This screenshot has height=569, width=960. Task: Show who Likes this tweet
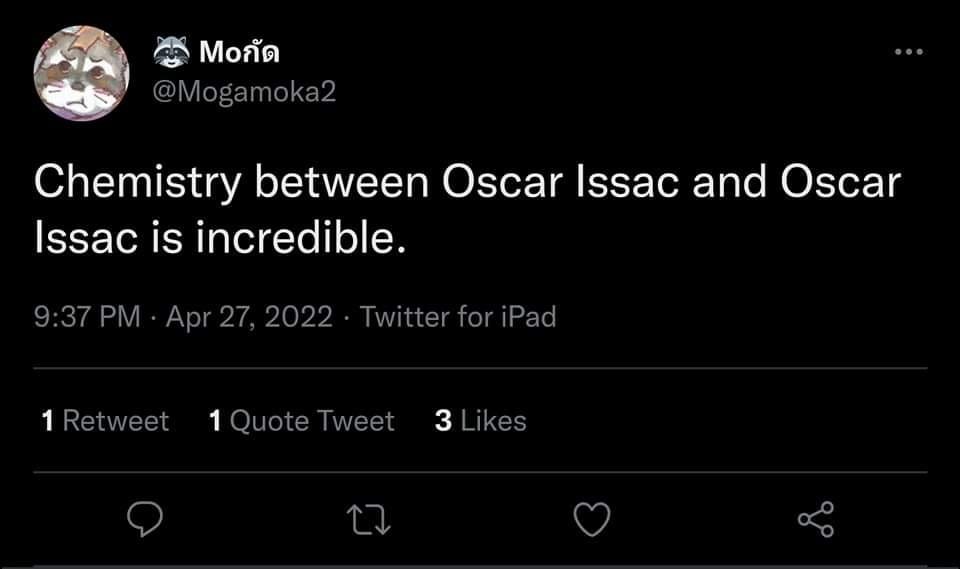click(493, 421)
